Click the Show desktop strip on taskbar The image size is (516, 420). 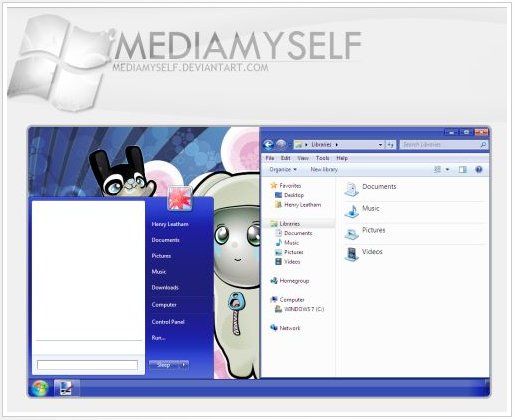point(488,388)
